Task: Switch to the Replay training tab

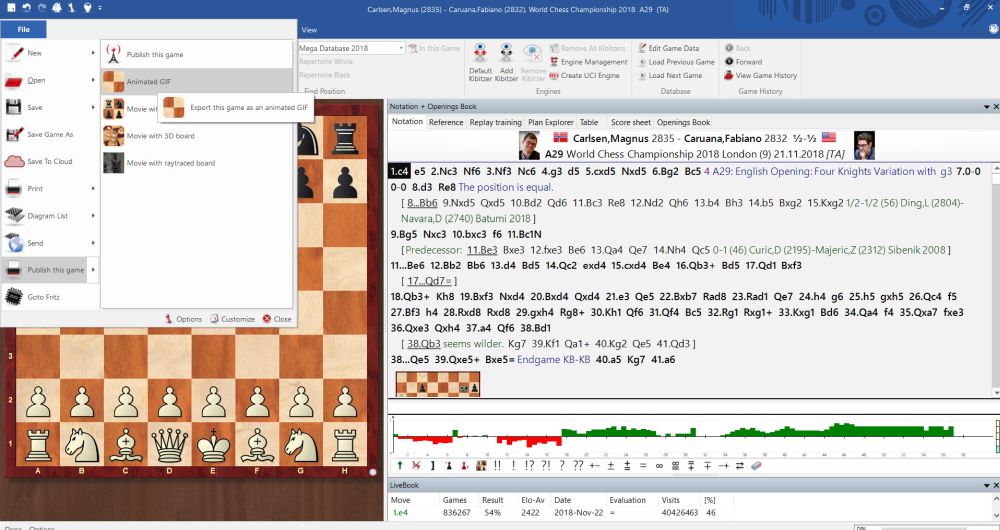Action: click(x=495, y=122)
